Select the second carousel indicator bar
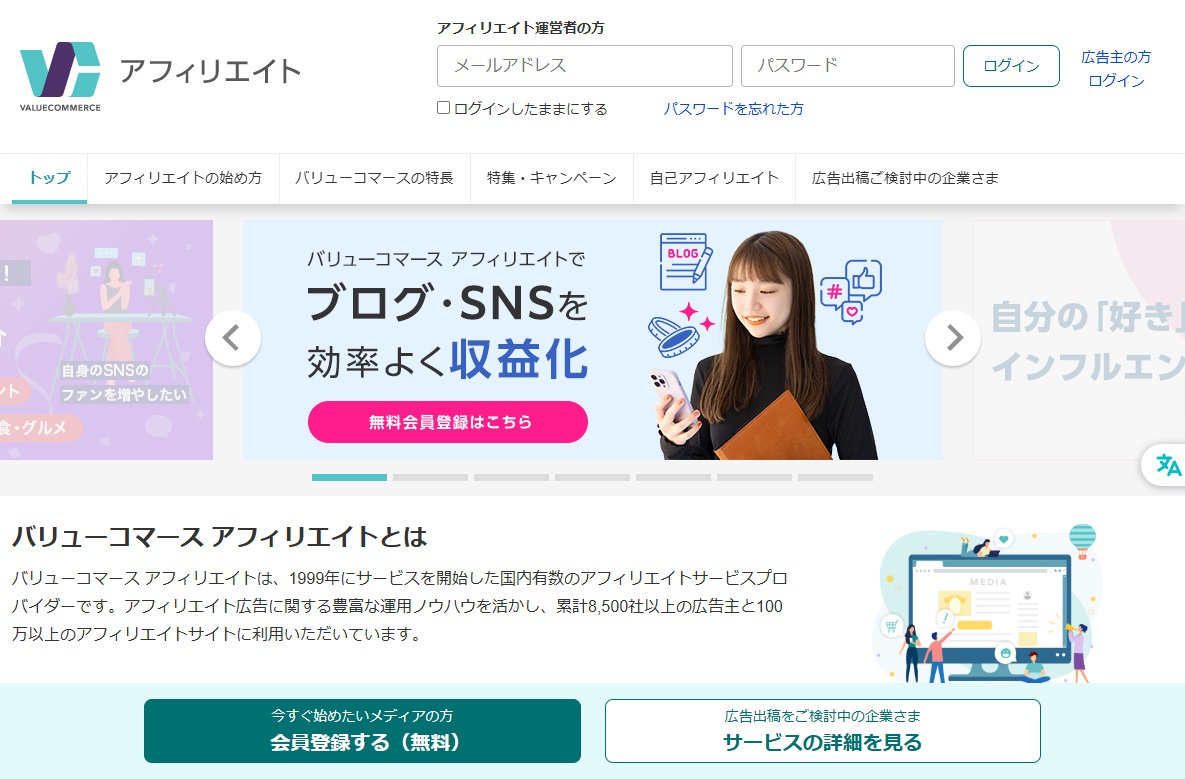The width and height of the screenshot is (1185, 779). pyautogui.click(x=430, y=478)
